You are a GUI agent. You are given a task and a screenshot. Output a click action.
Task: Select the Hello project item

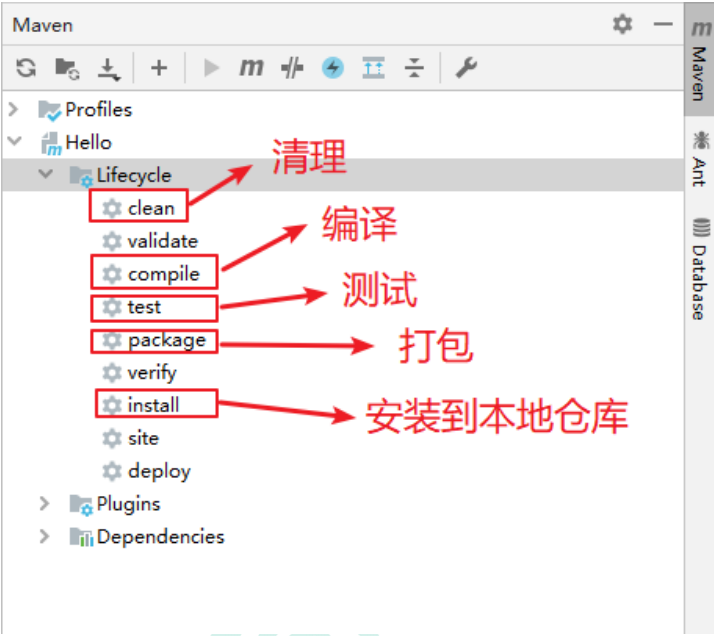88,142
